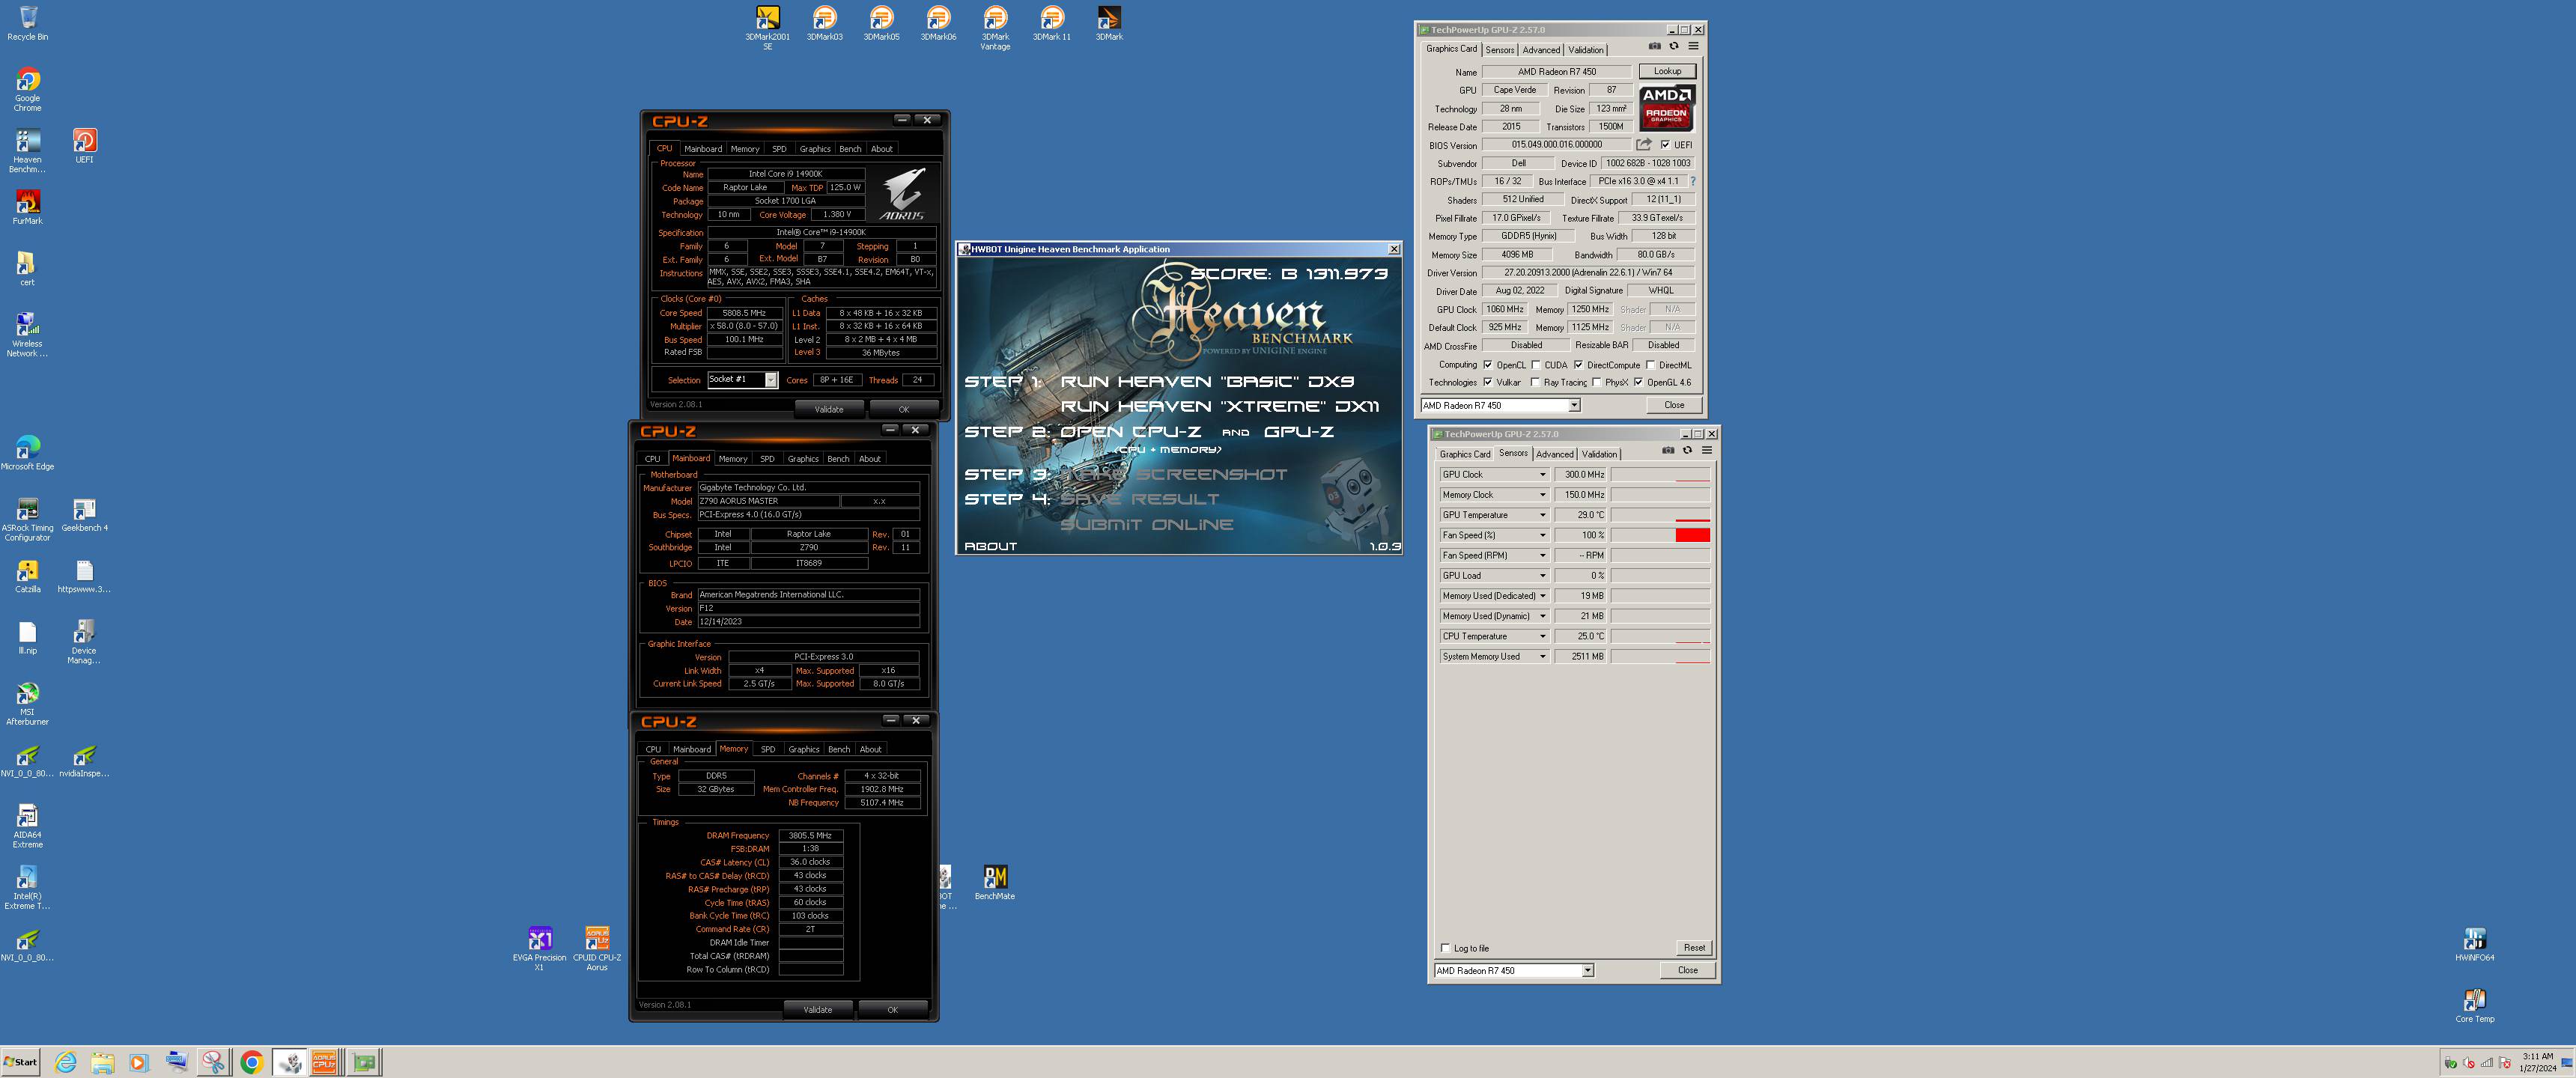Open GPU selector dropdown in Sensors window
This screenshot has height=1078, width=2576.
tap(1587, 971)
